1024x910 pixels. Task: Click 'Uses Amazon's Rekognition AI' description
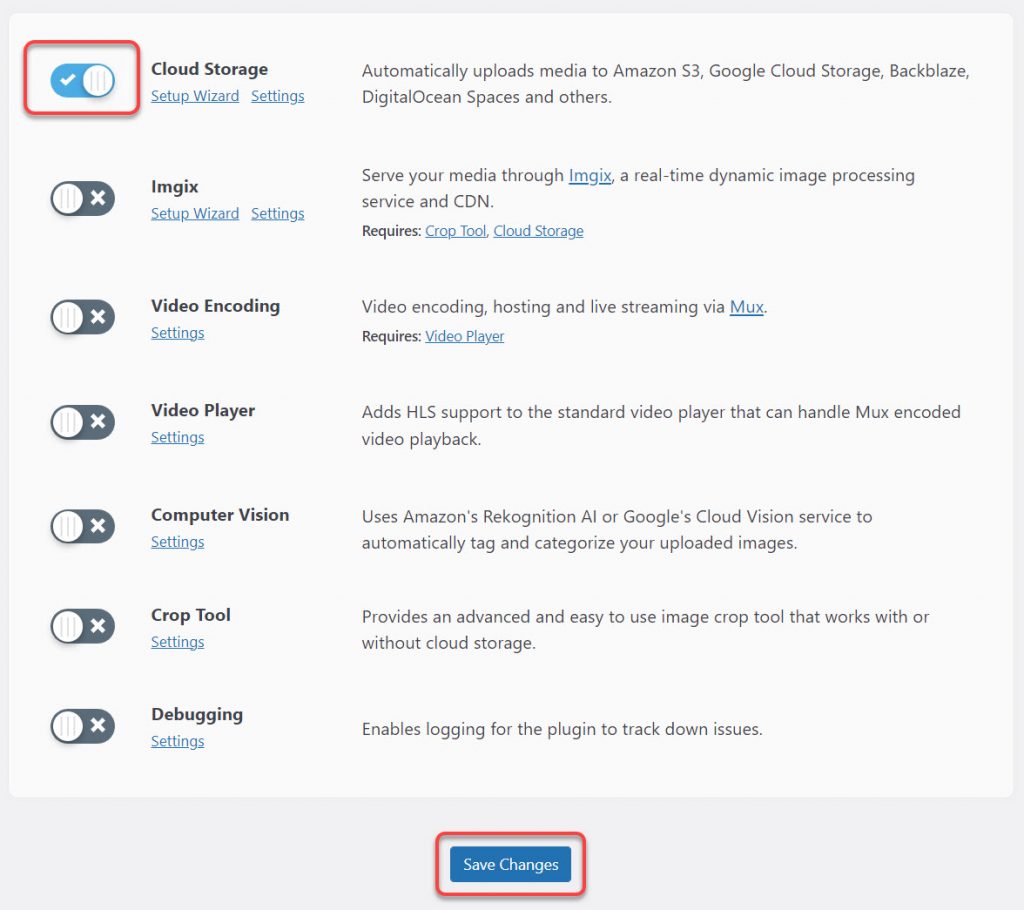click(x=616, y=530)
